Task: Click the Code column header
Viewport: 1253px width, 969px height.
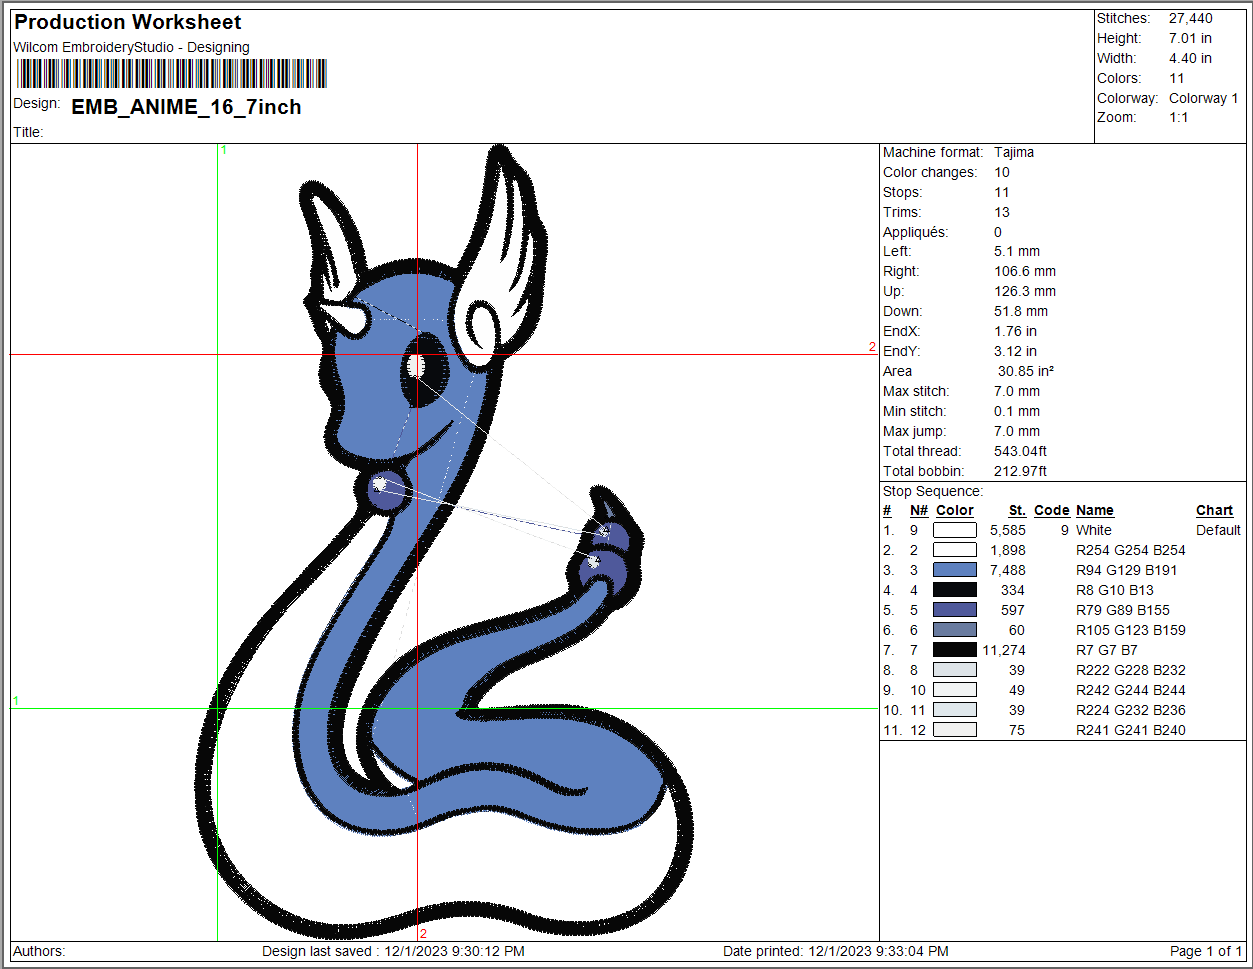Action: point(1052,510)
